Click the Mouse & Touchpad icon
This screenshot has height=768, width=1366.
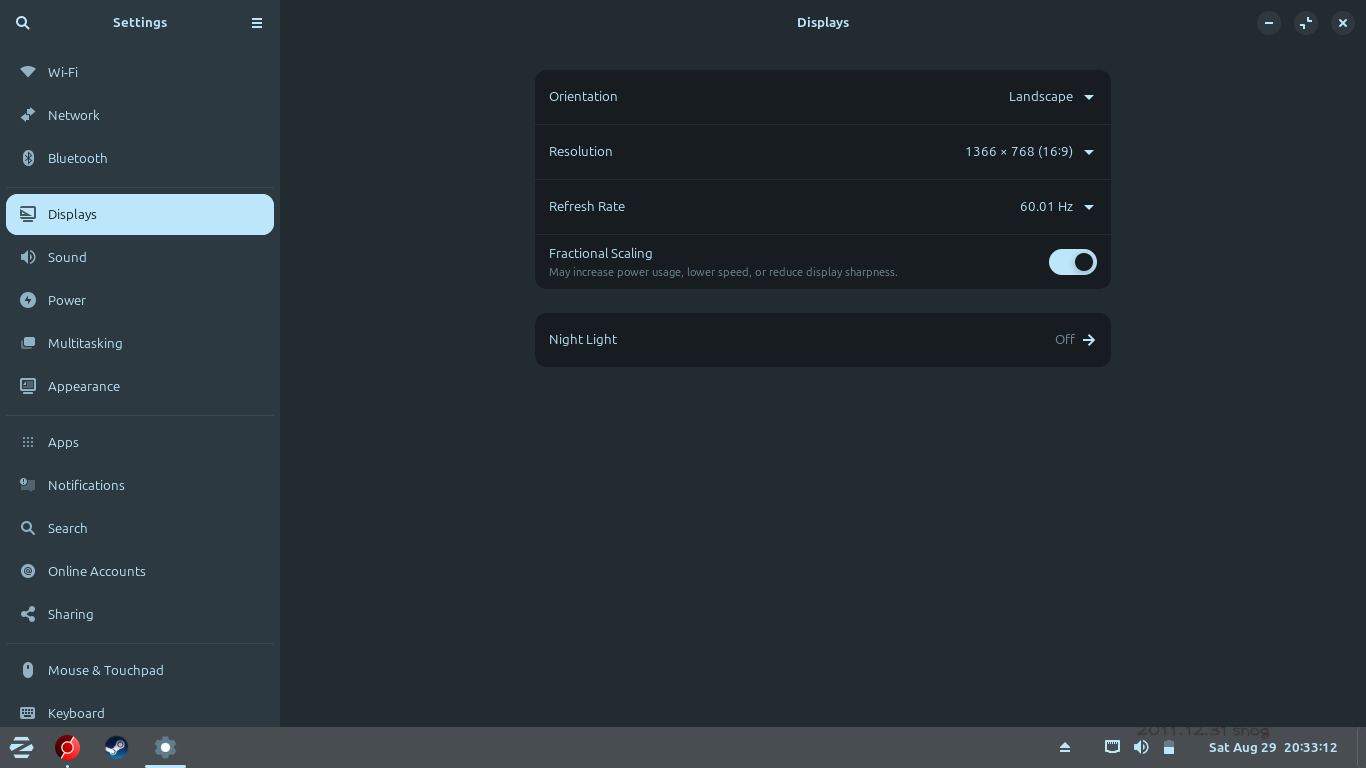click(28, 670)
